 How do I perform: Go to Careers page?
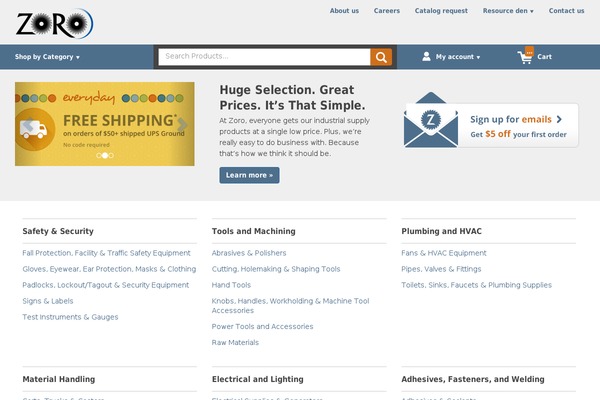(387, 11)
